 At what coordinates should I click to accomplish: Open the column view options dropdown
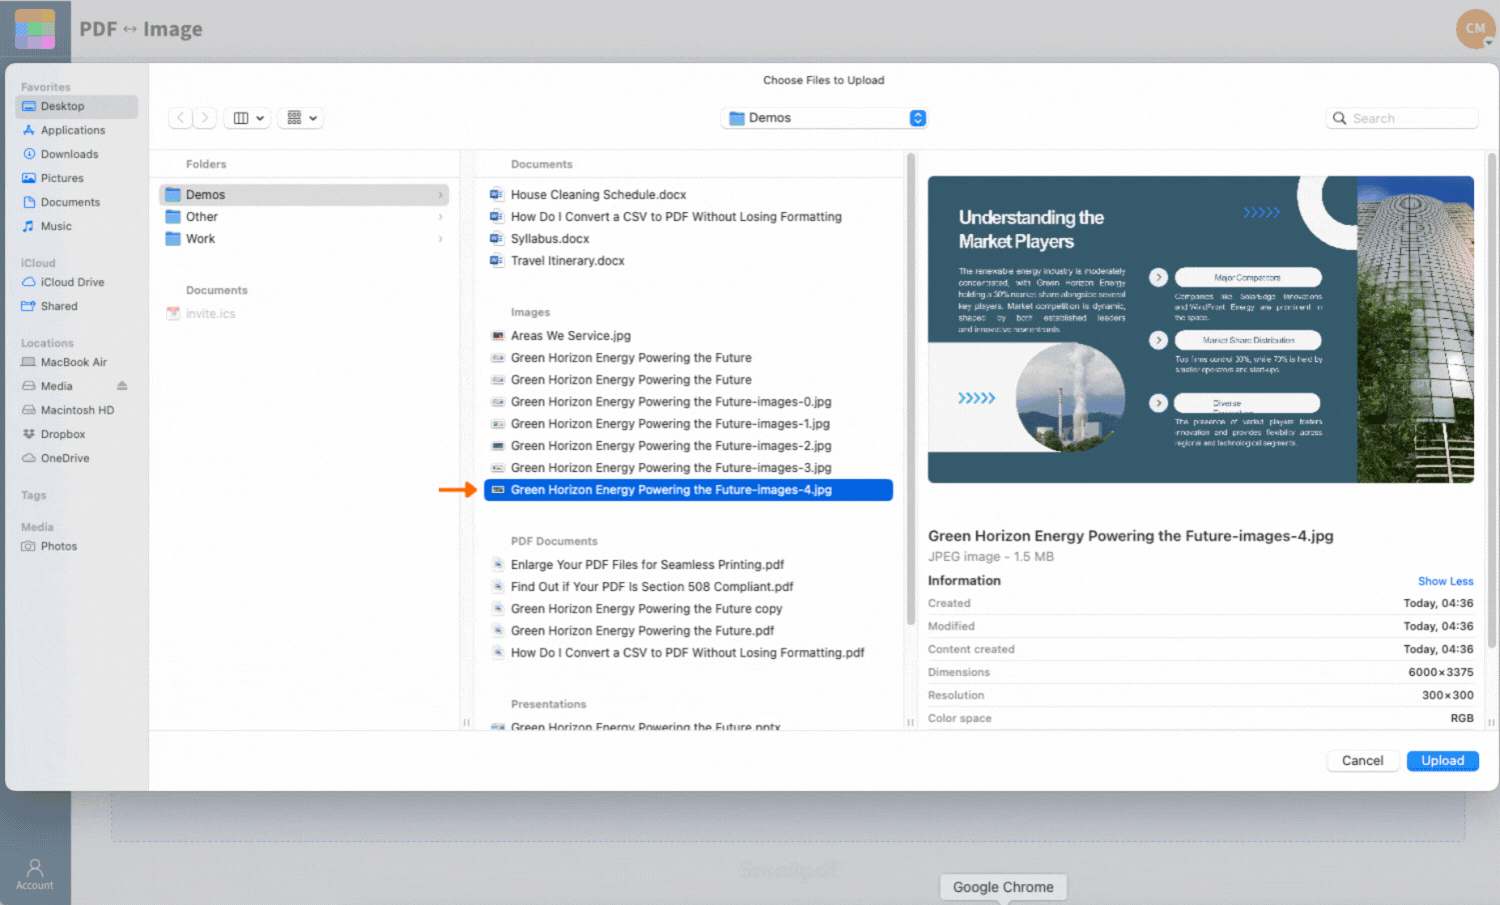pos(248,118)
